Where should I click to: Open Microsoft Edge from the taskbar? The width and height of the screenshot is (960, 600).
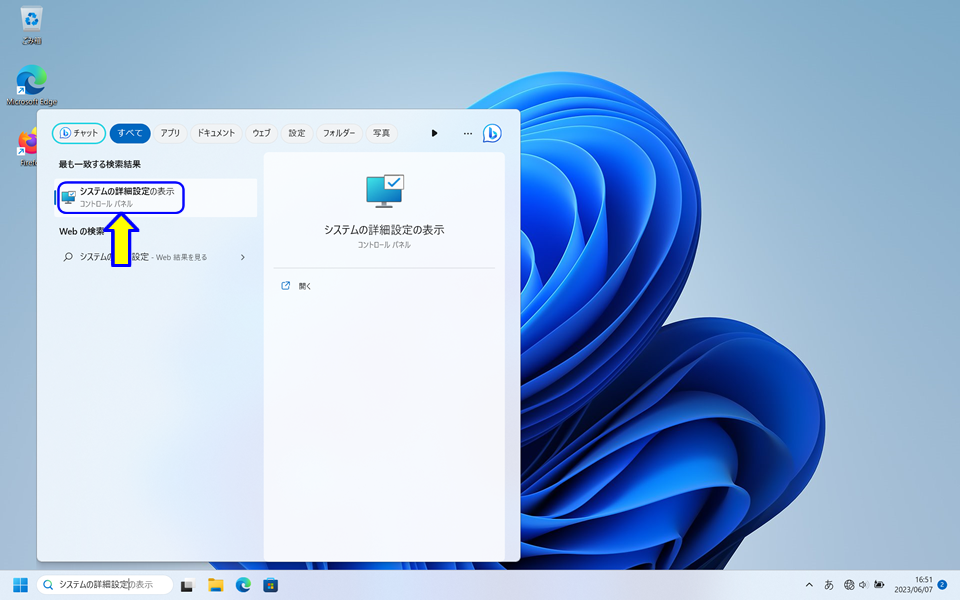coord(244,585)
